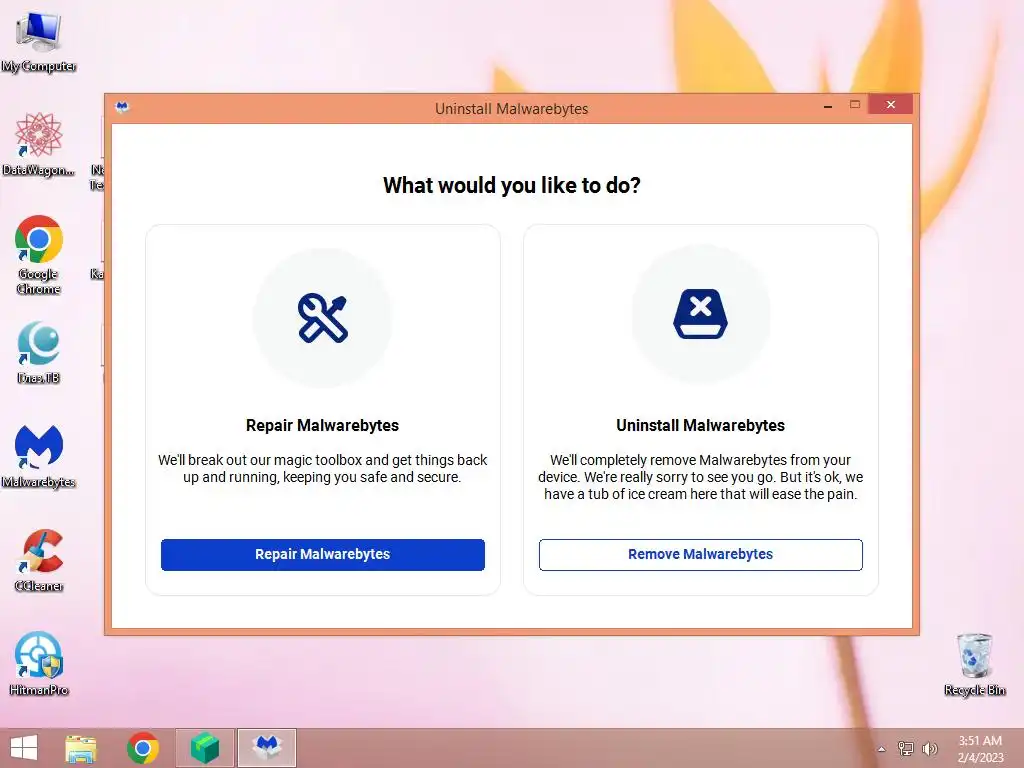
Task: Minimize the Uninstall Malwarebytes window
Action: (828, 105)
